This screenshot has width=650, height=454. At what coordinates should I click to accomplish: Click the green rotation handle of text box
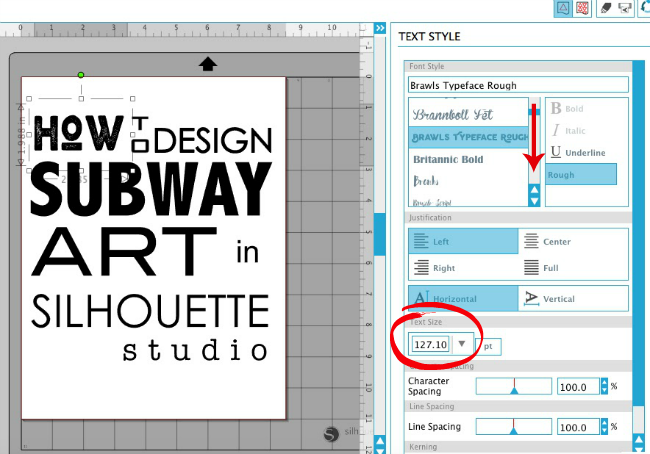81,75
